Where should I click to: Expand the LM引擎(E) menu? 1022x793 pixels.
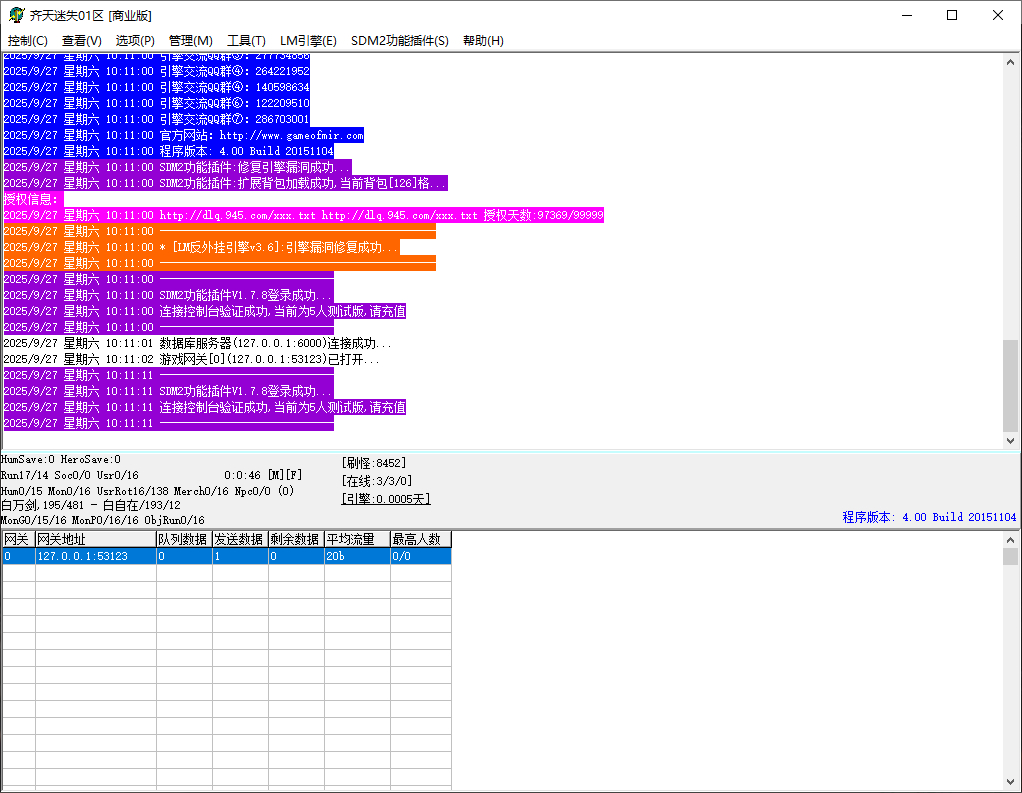[308, 41]
